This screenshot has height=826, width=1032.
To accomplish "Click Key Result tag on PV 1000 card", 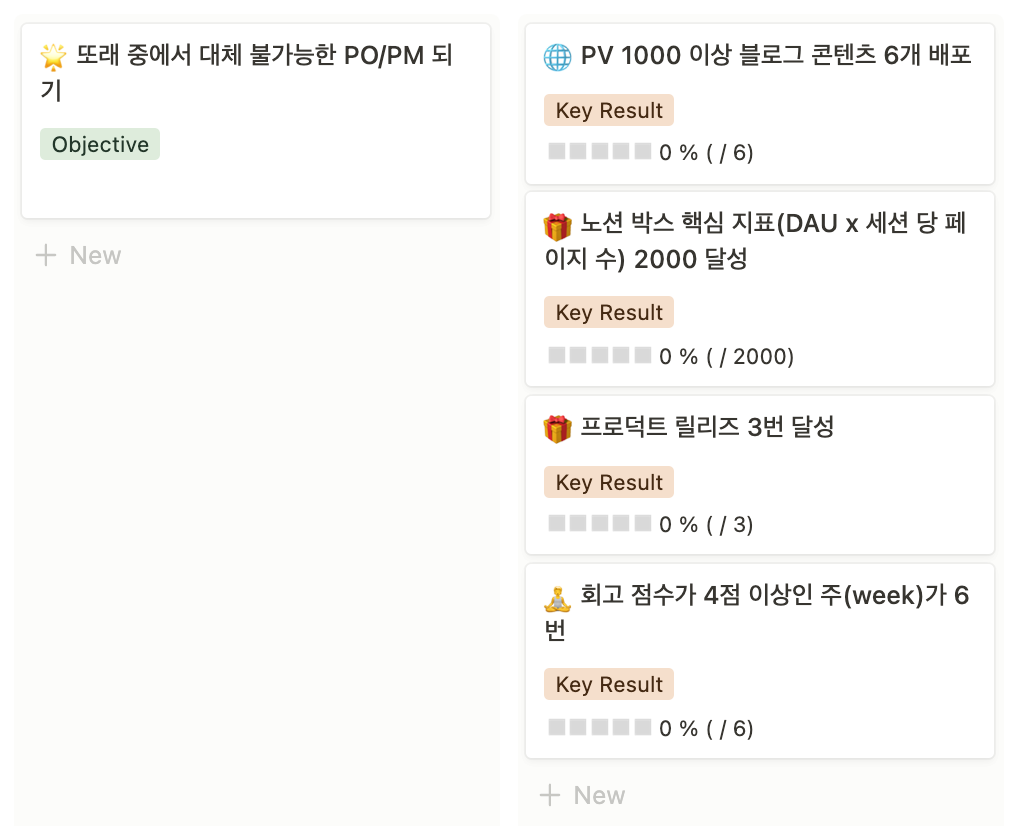I will pos(609,111).
